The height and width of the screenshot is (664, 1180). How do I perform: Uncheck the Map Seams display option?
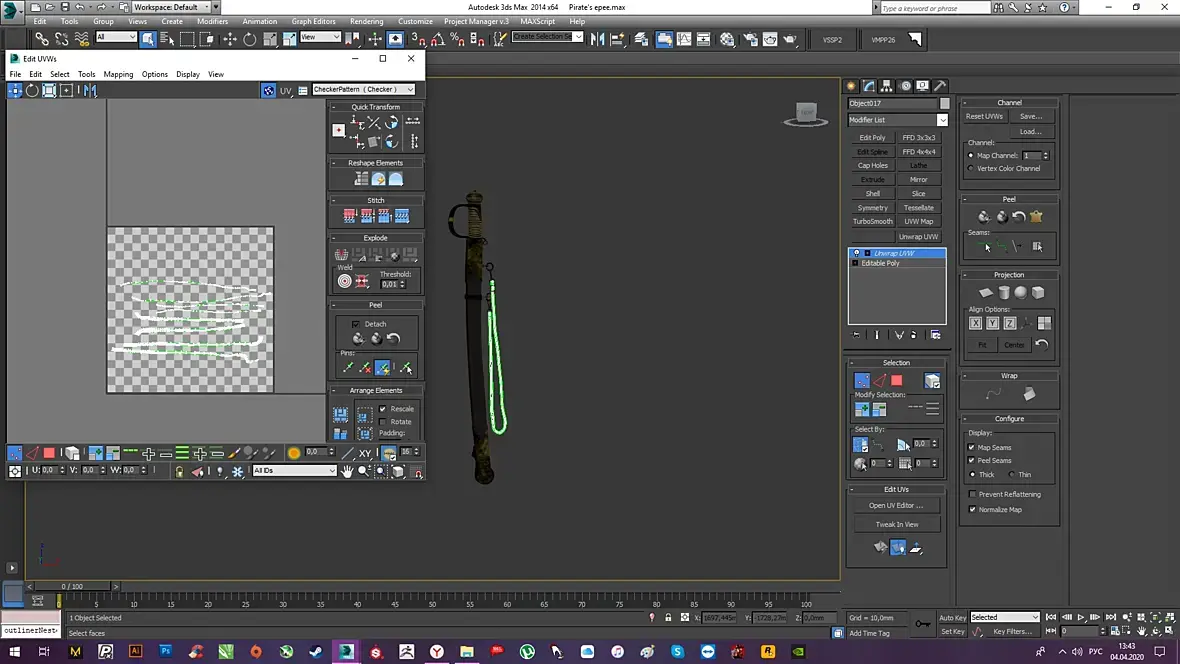(972, 447)
